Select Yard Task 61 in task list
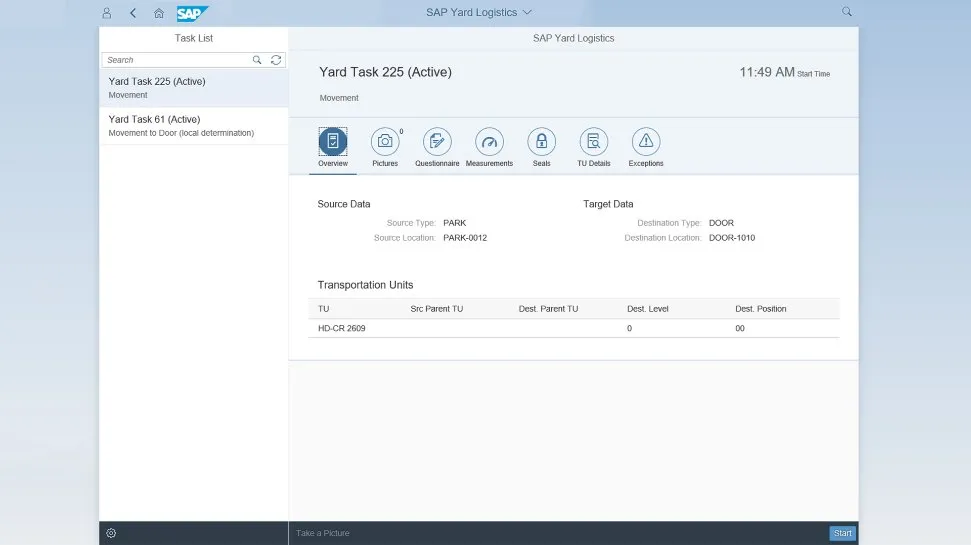This screenshot has height=545, width=971. (x=194, y=126)
